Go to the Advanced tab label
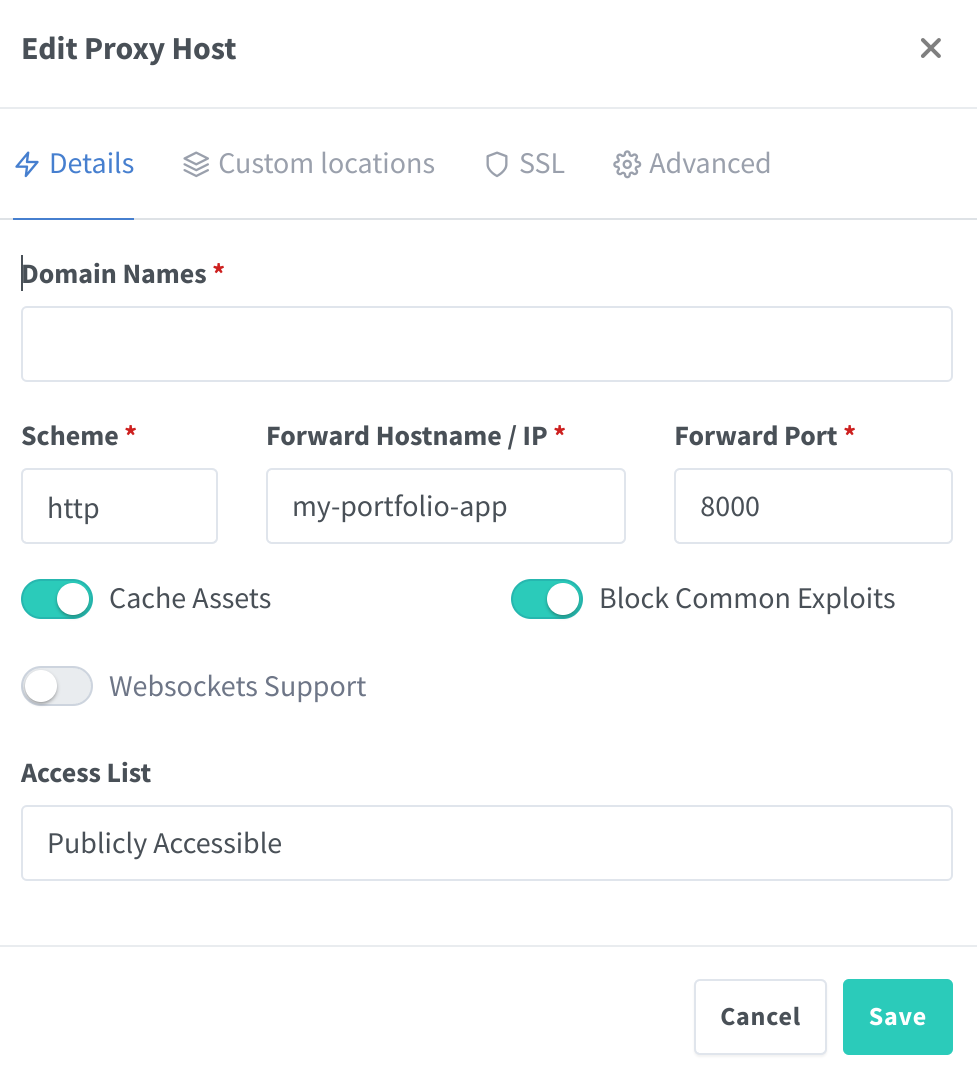Viewport: 977px width, 1065px height. tap(709, 164)
